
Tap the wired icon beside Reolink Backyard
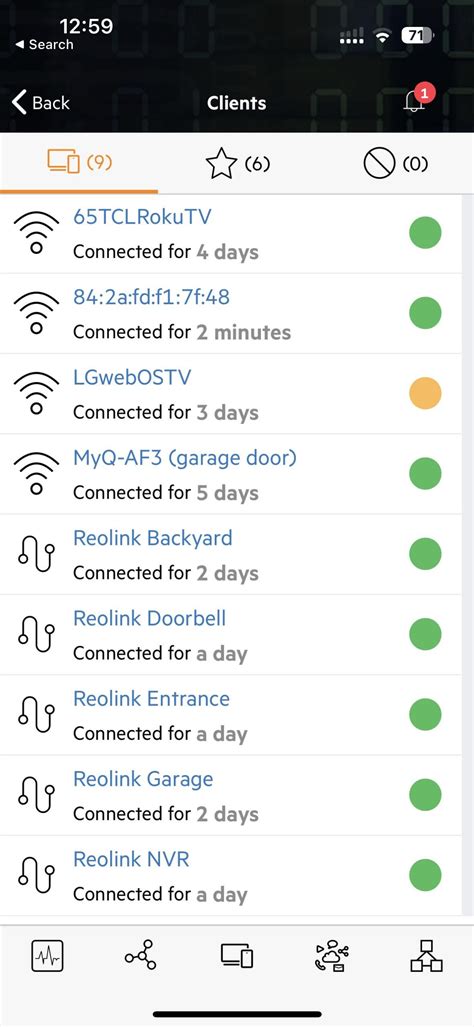coord(36,555)
